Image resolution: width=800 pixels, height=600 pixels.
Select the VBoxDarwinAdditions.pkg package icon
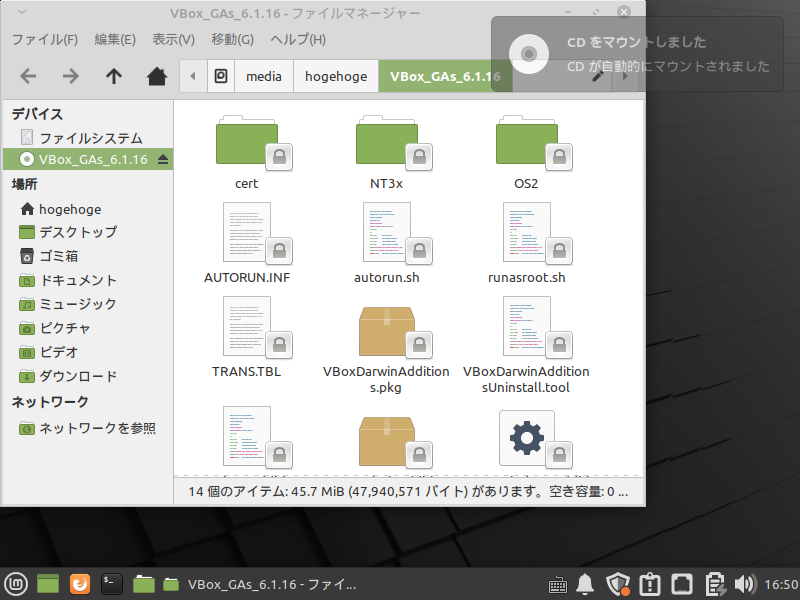[x=387, y=332]
